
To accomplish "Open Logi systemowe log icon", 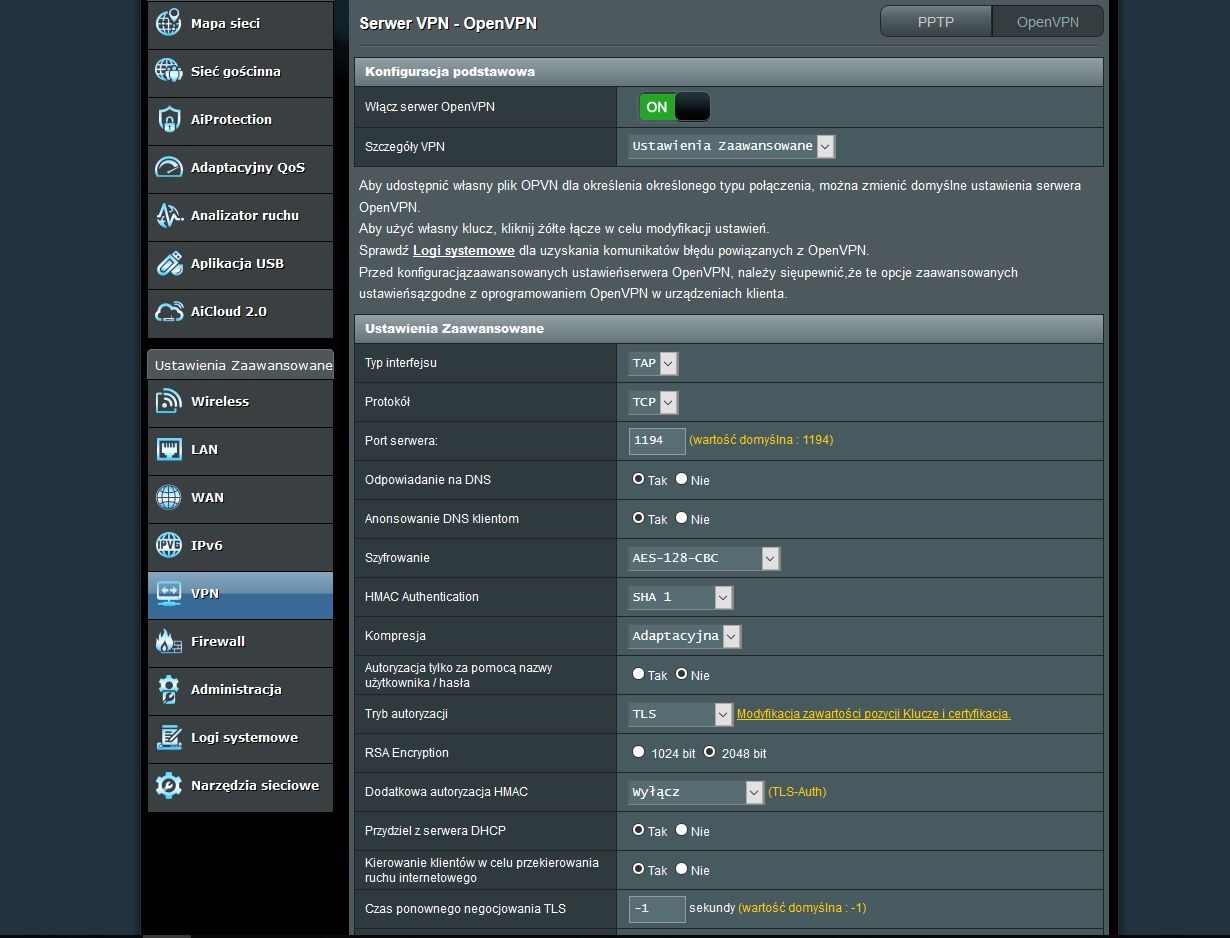I will [169, 737].
